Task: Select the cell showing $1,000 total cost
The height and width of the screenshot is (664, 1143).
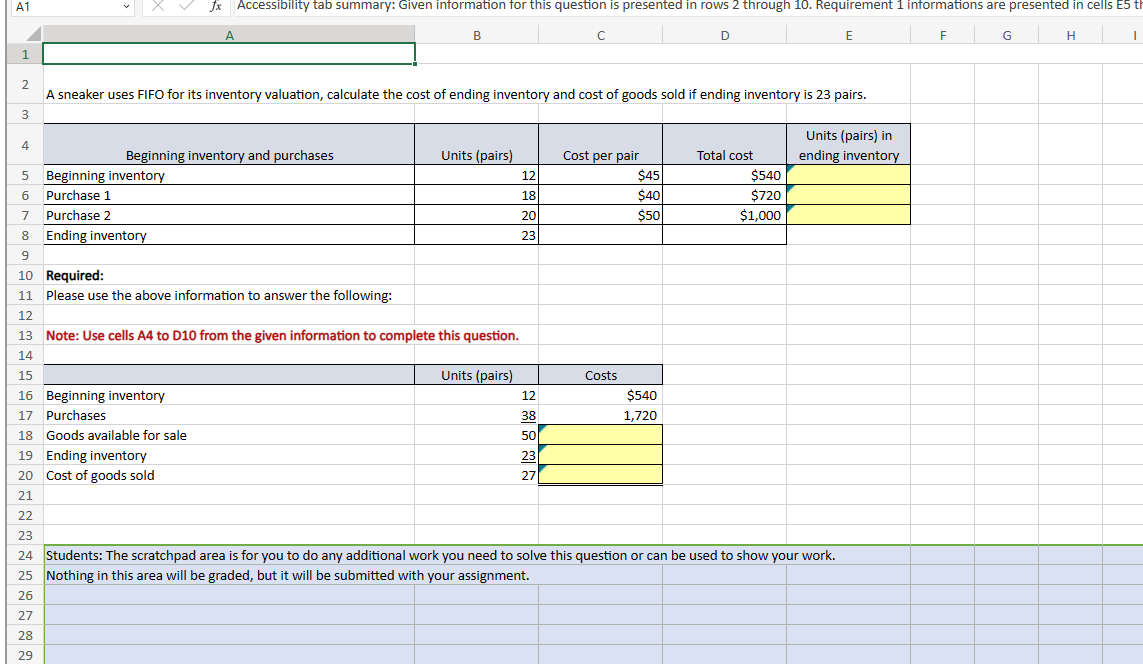Action: click(x=724, y=215)
